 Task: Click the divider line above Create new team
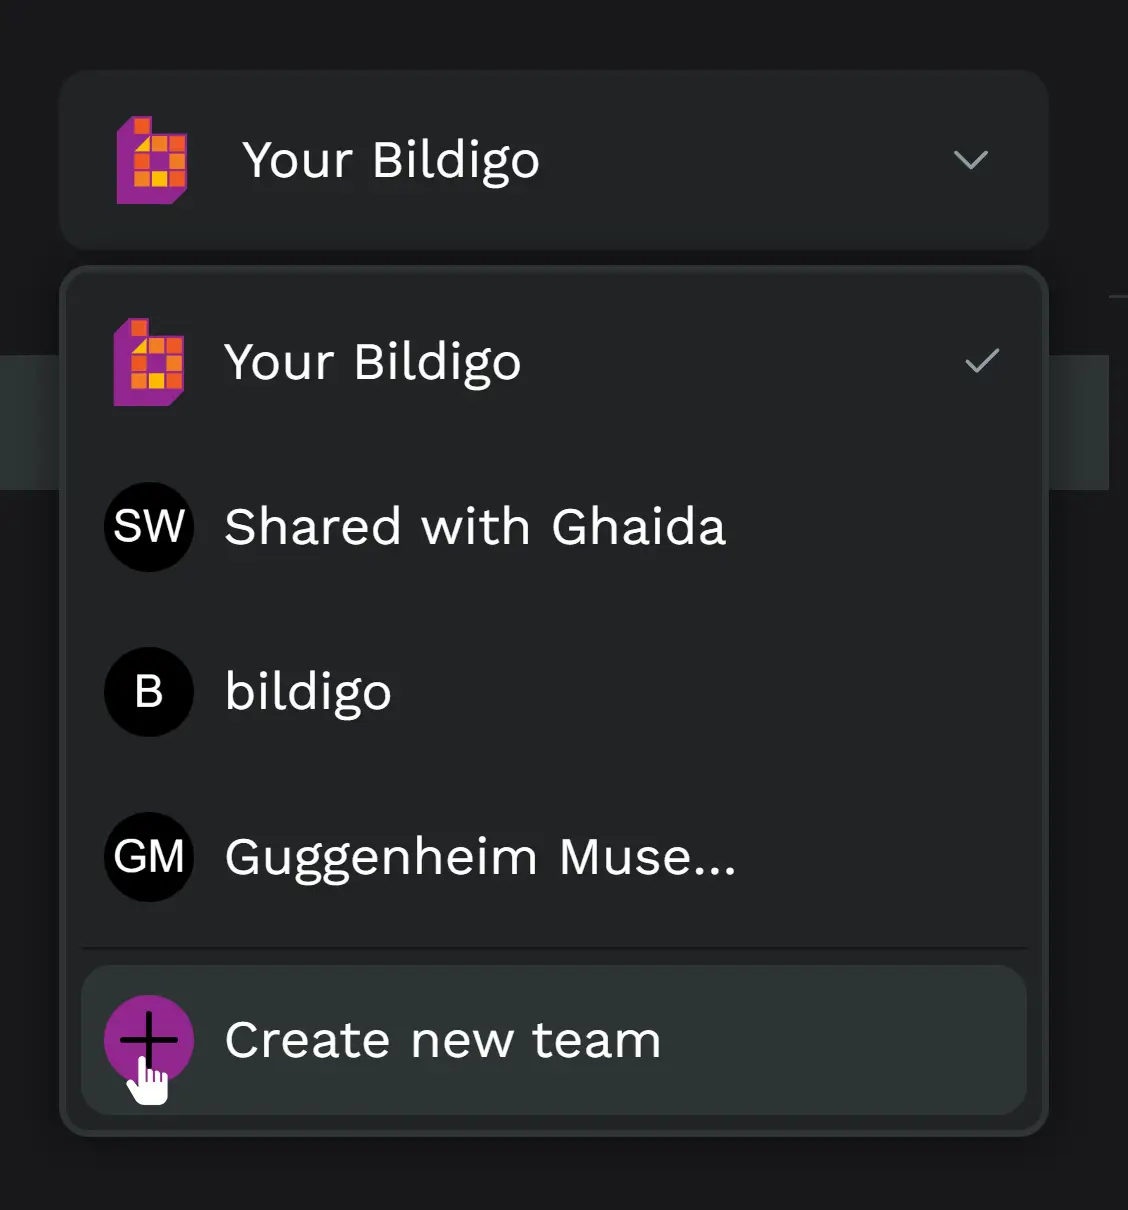pyautogui.click(x=554, y=947)
